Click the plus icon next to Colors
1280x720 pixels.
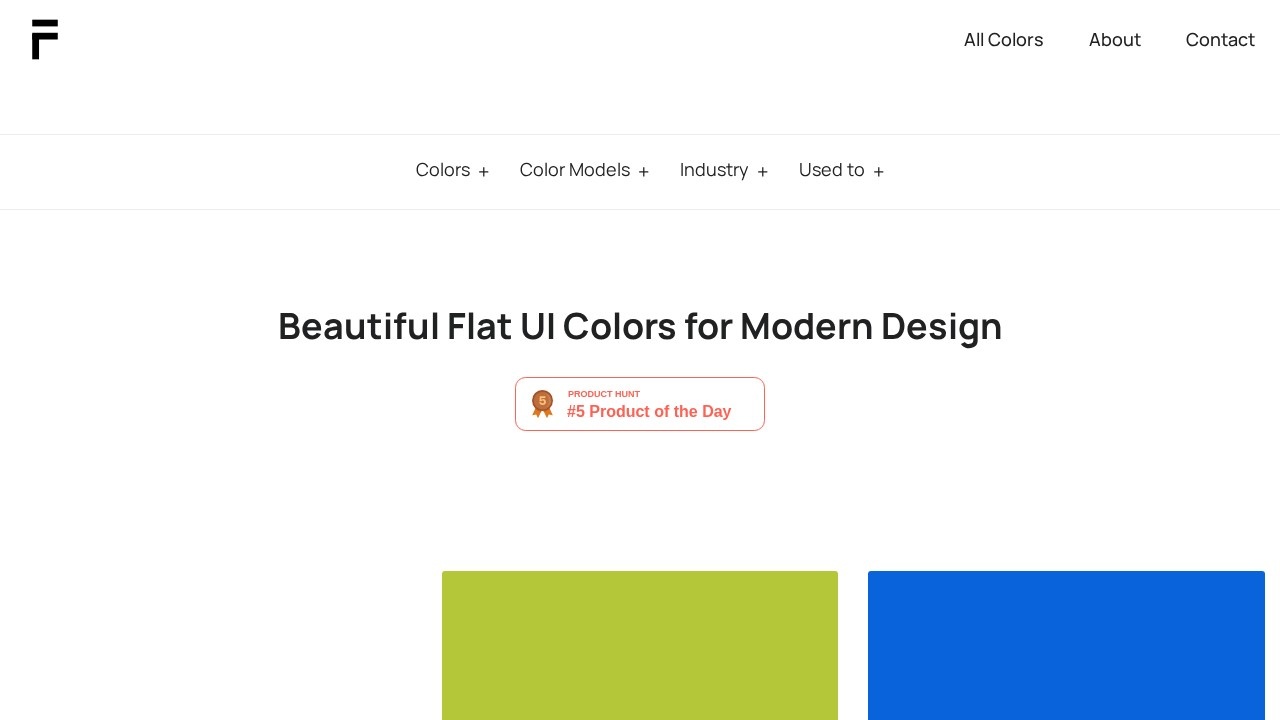click(484, 171)
